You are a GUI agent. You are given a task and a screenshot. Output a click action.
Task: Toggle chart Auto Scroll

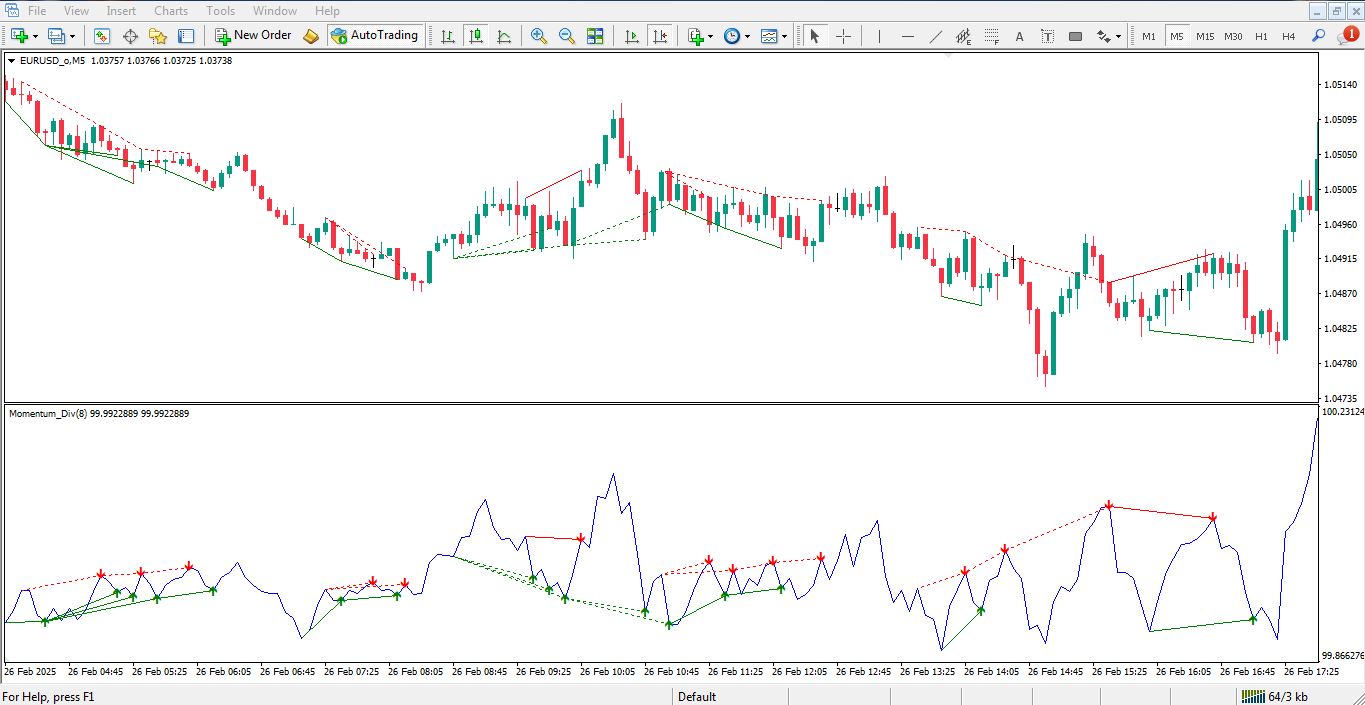[631, 36]
